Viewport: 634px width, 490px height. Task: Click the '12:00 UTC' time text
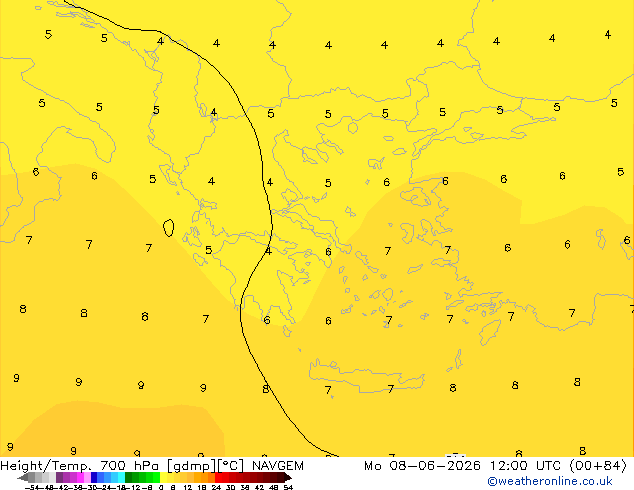(x=526, y=466)
